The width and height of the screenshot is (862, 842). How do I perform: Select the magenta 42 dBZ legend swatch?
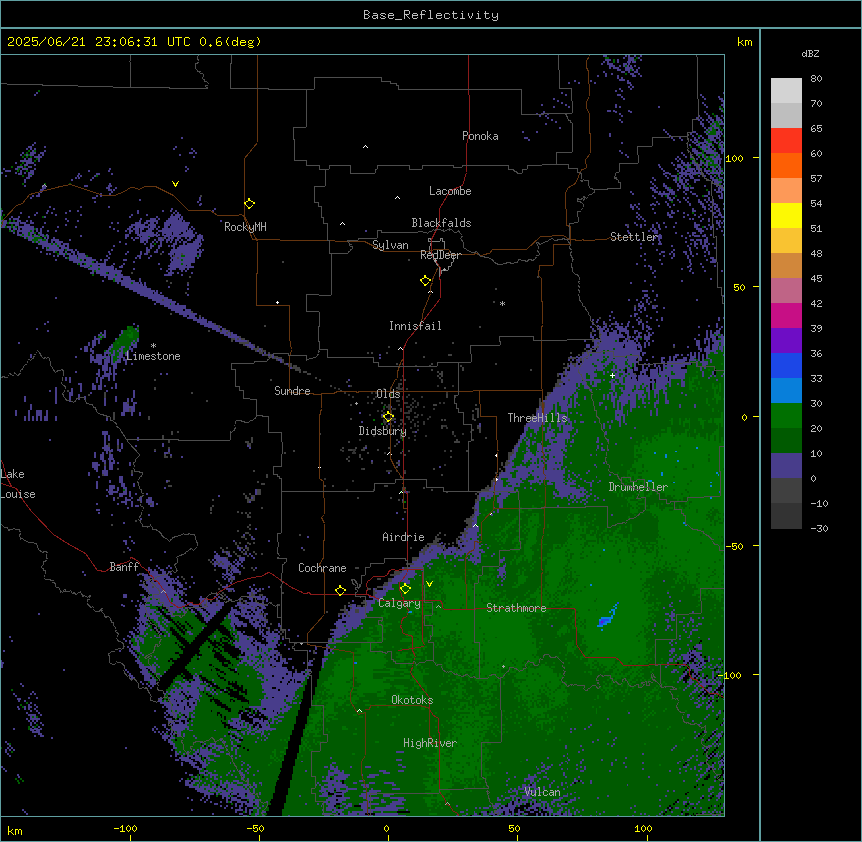tap(786, 315)
